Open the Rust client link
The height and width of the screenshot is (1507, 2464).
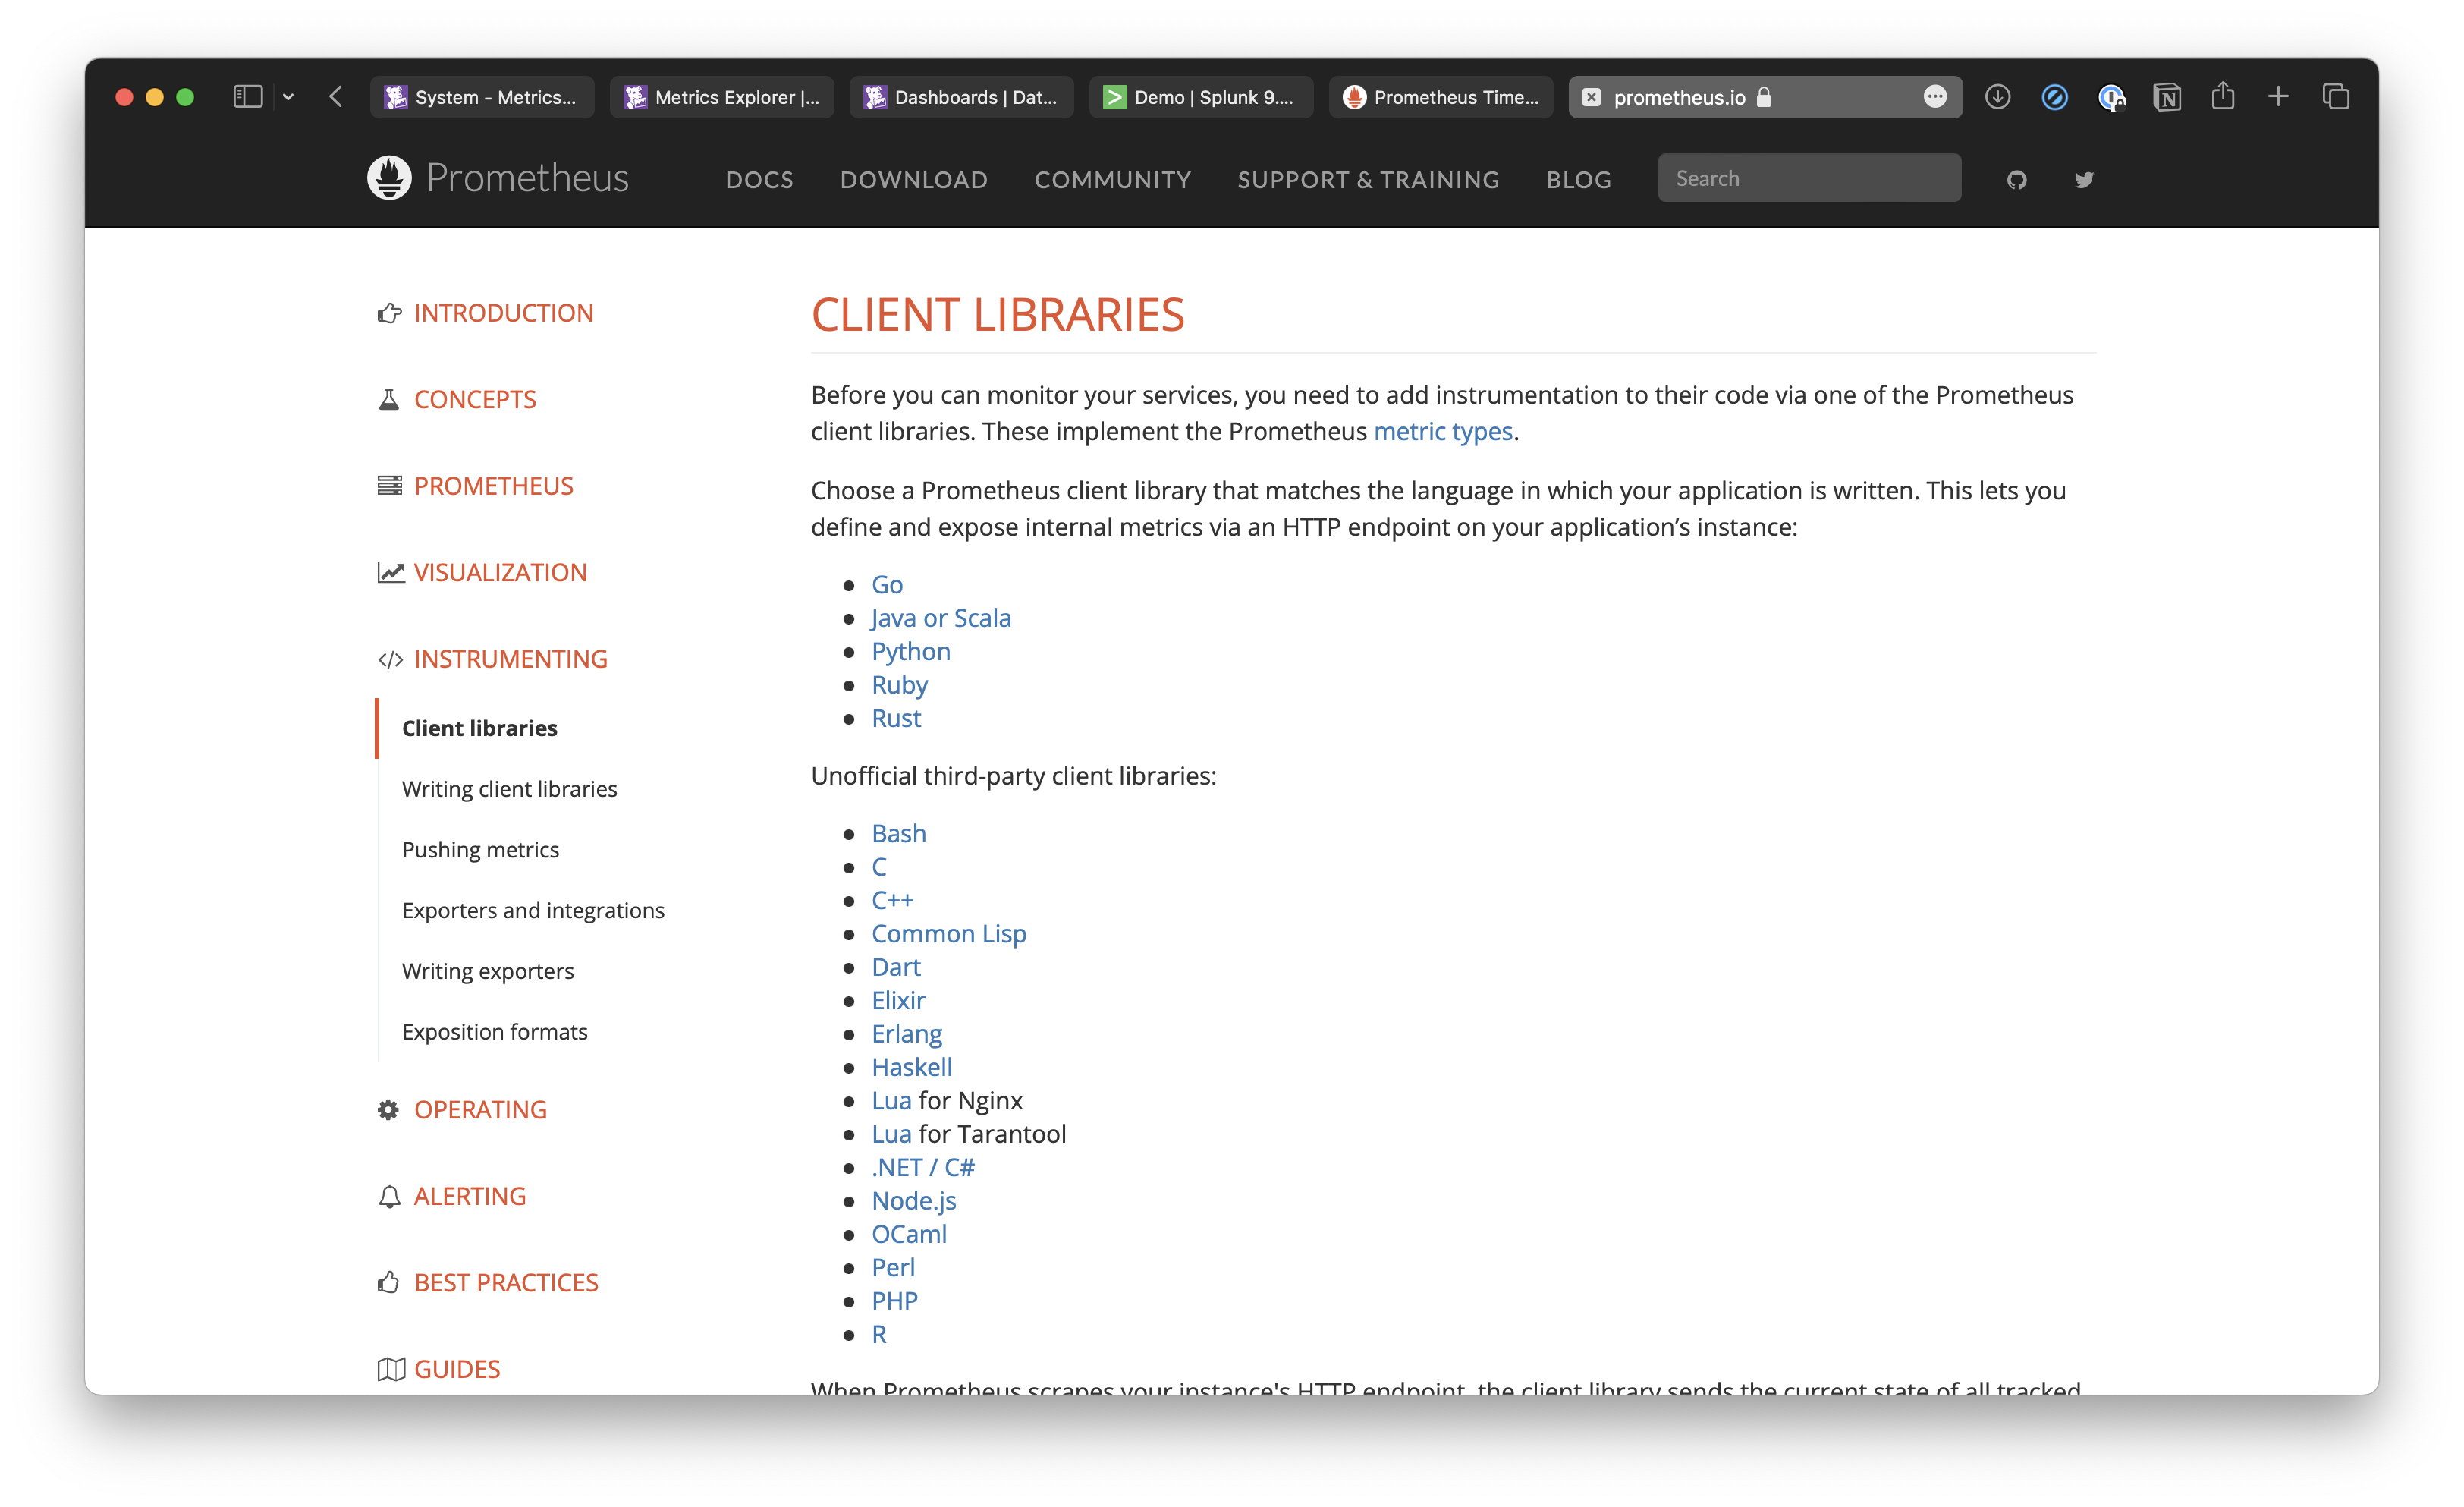pyautogui.click(x=896, y=718)
